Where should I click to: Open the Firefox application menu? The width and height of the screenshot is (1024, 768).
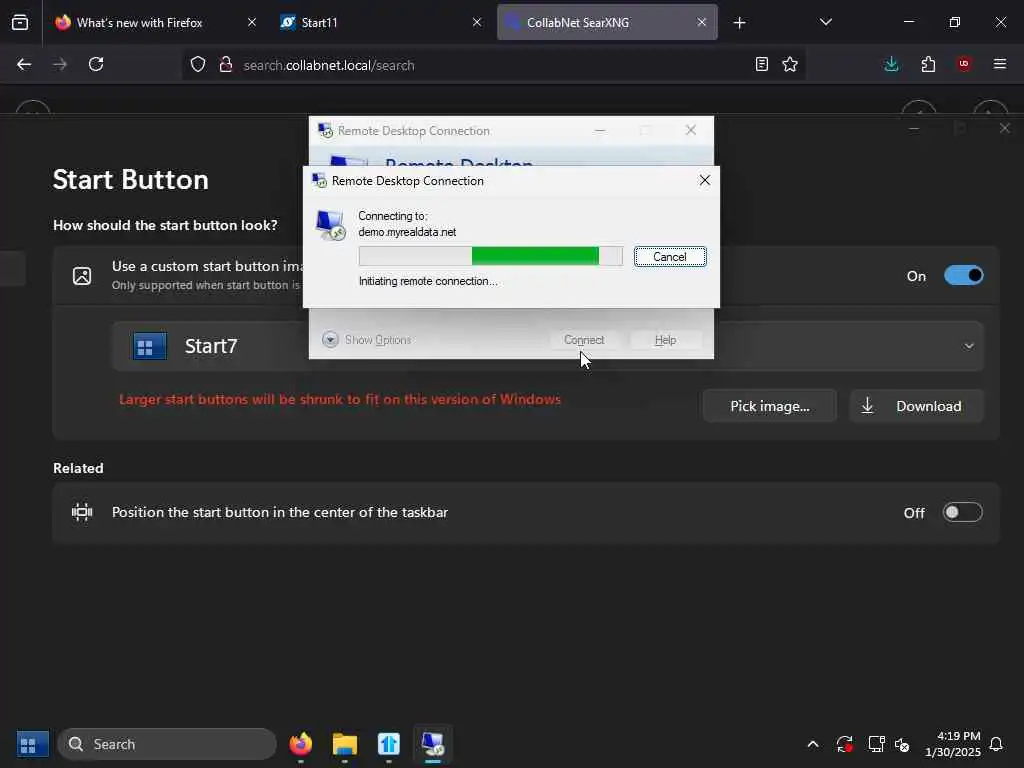pos(1000,64)
